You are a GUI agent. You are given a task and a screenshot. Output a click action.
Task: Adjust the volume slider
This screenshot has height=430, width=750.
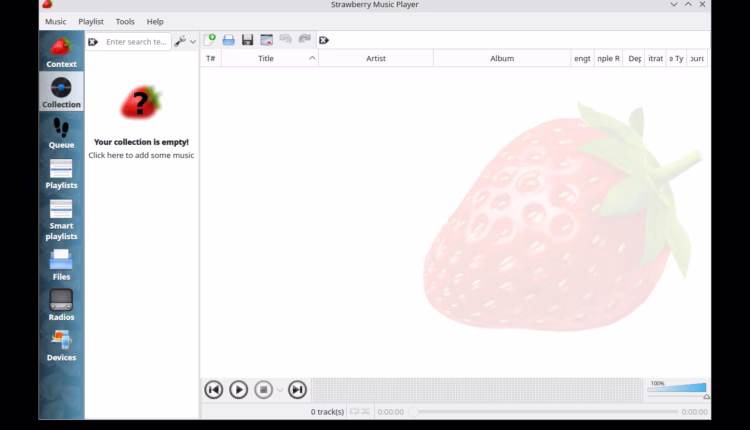tap(677, 388)
